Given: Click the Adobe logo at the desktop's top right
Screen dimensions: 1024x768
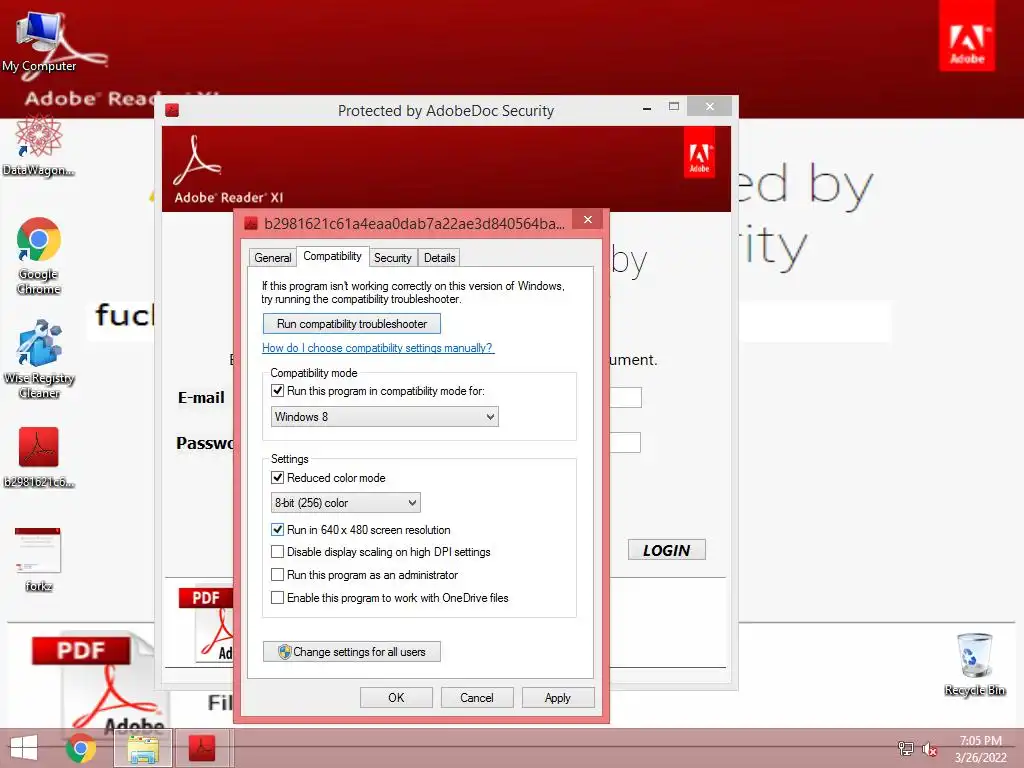Looking at the screenshot, I should [x=967, y=36].
